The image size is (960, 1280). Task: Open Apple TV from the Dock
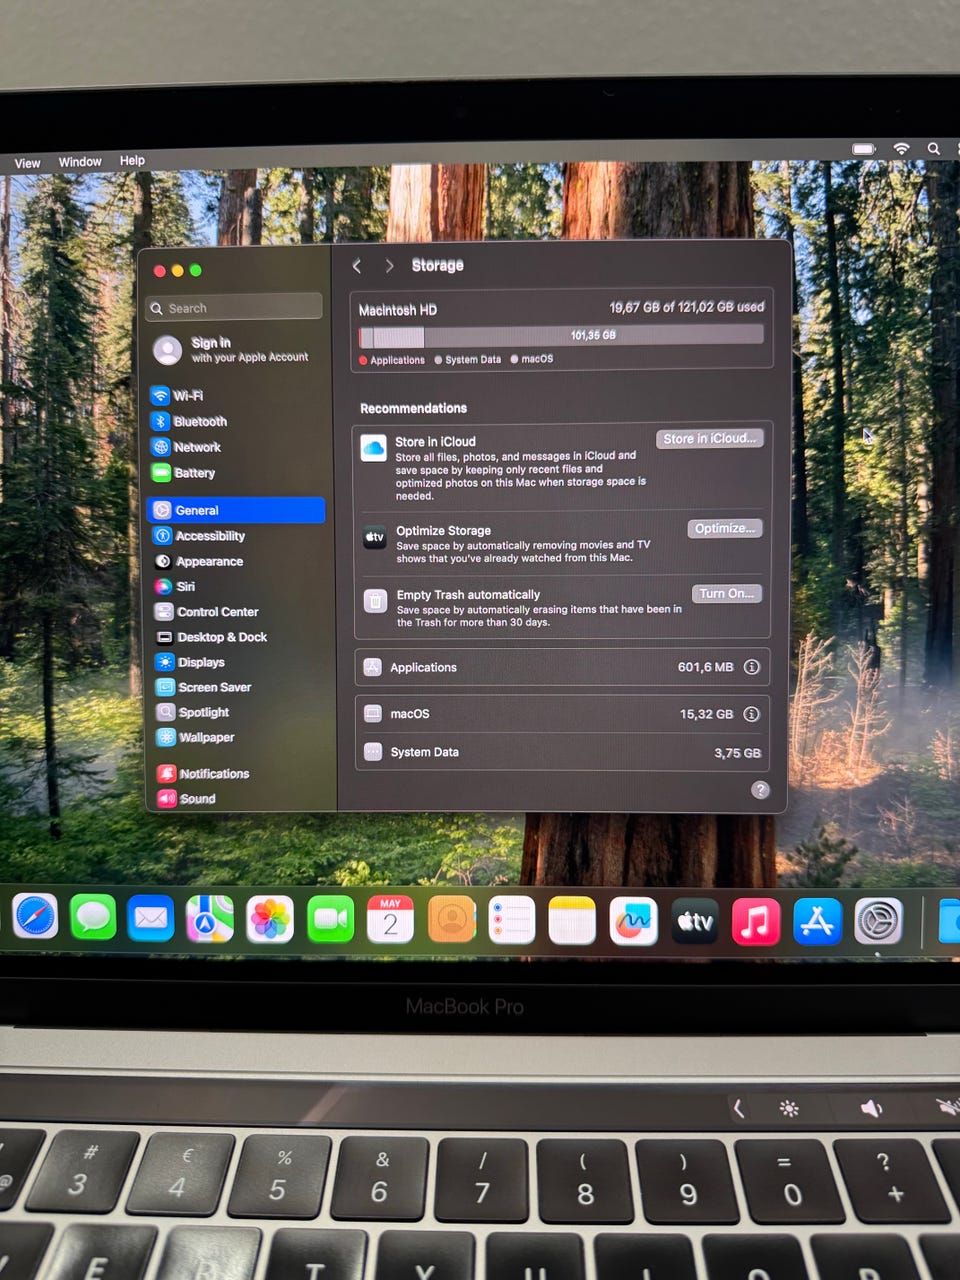695,921
